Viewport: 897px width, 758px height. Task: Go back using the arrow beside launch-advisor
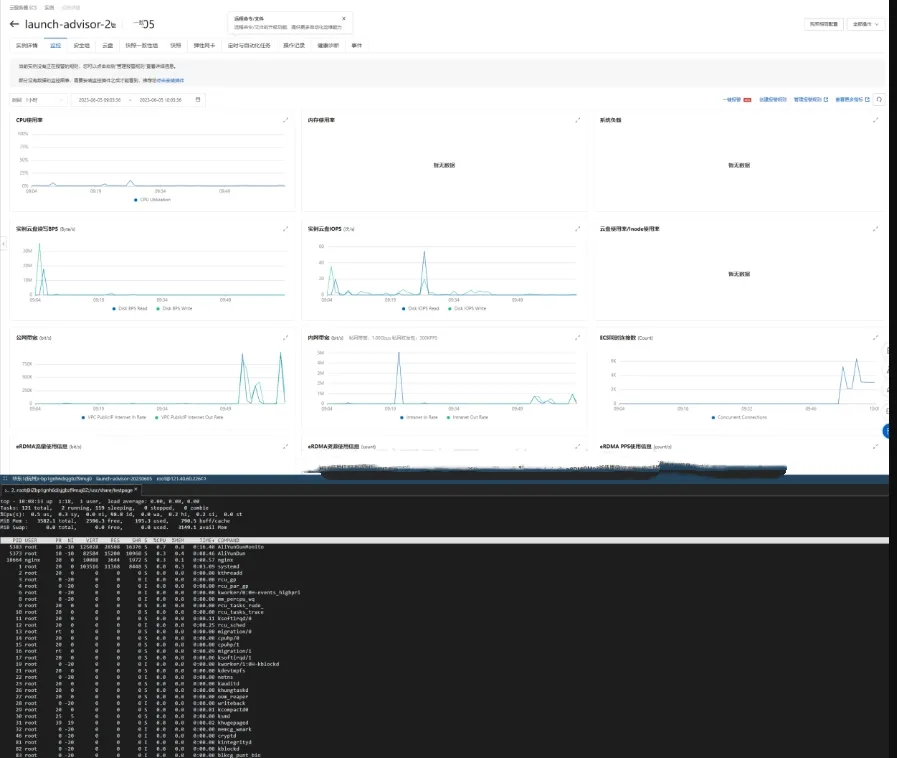[x=14, y=24]
